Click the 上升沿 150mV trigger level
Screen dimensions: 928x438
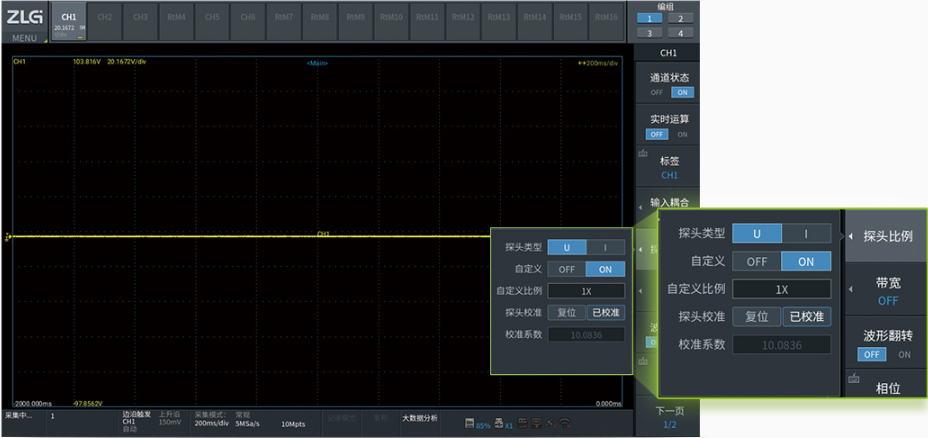point(169,420)
